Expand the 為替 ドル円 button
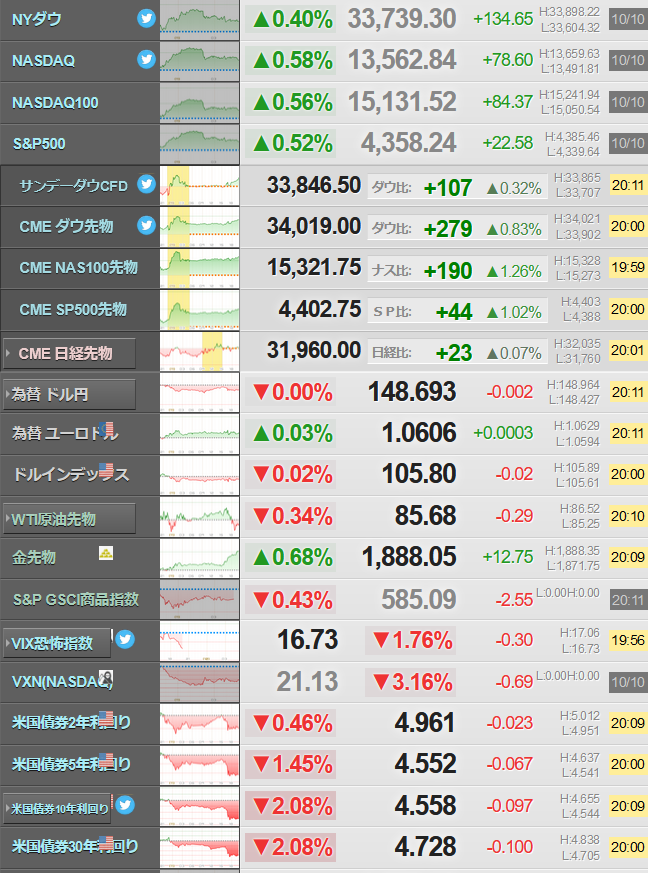The height and width of the screenshot is (873, 648). pyautogui.click(x=69, y=395)
